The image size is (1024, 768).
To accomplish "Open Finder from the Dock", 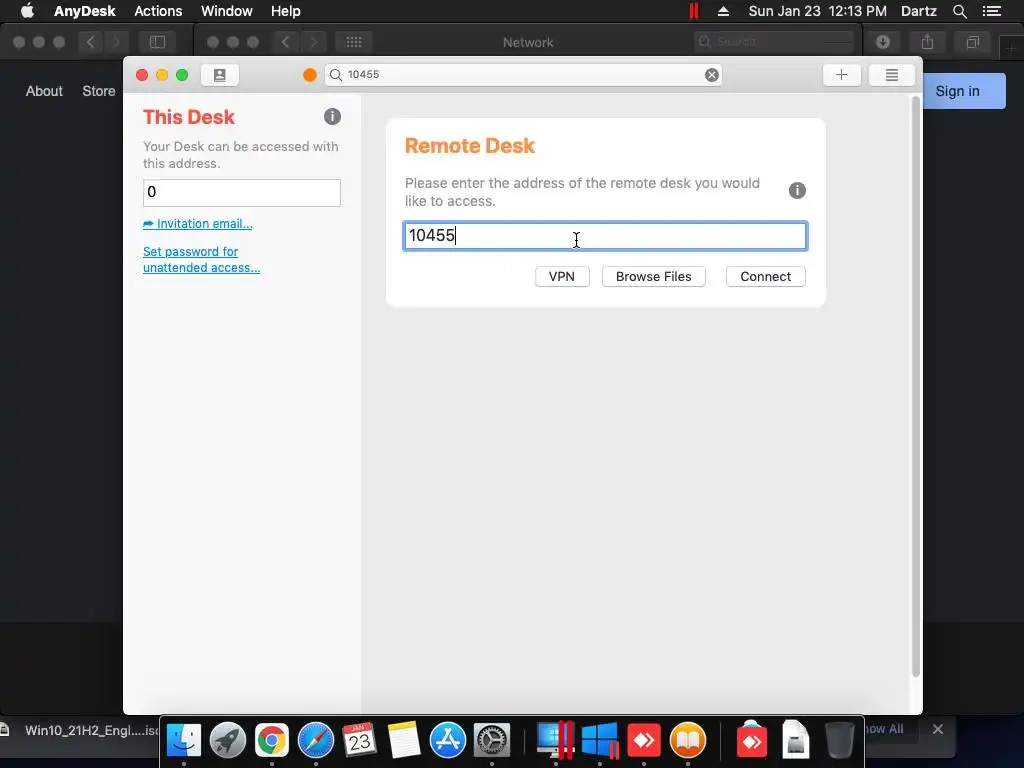I will [184, 741].
